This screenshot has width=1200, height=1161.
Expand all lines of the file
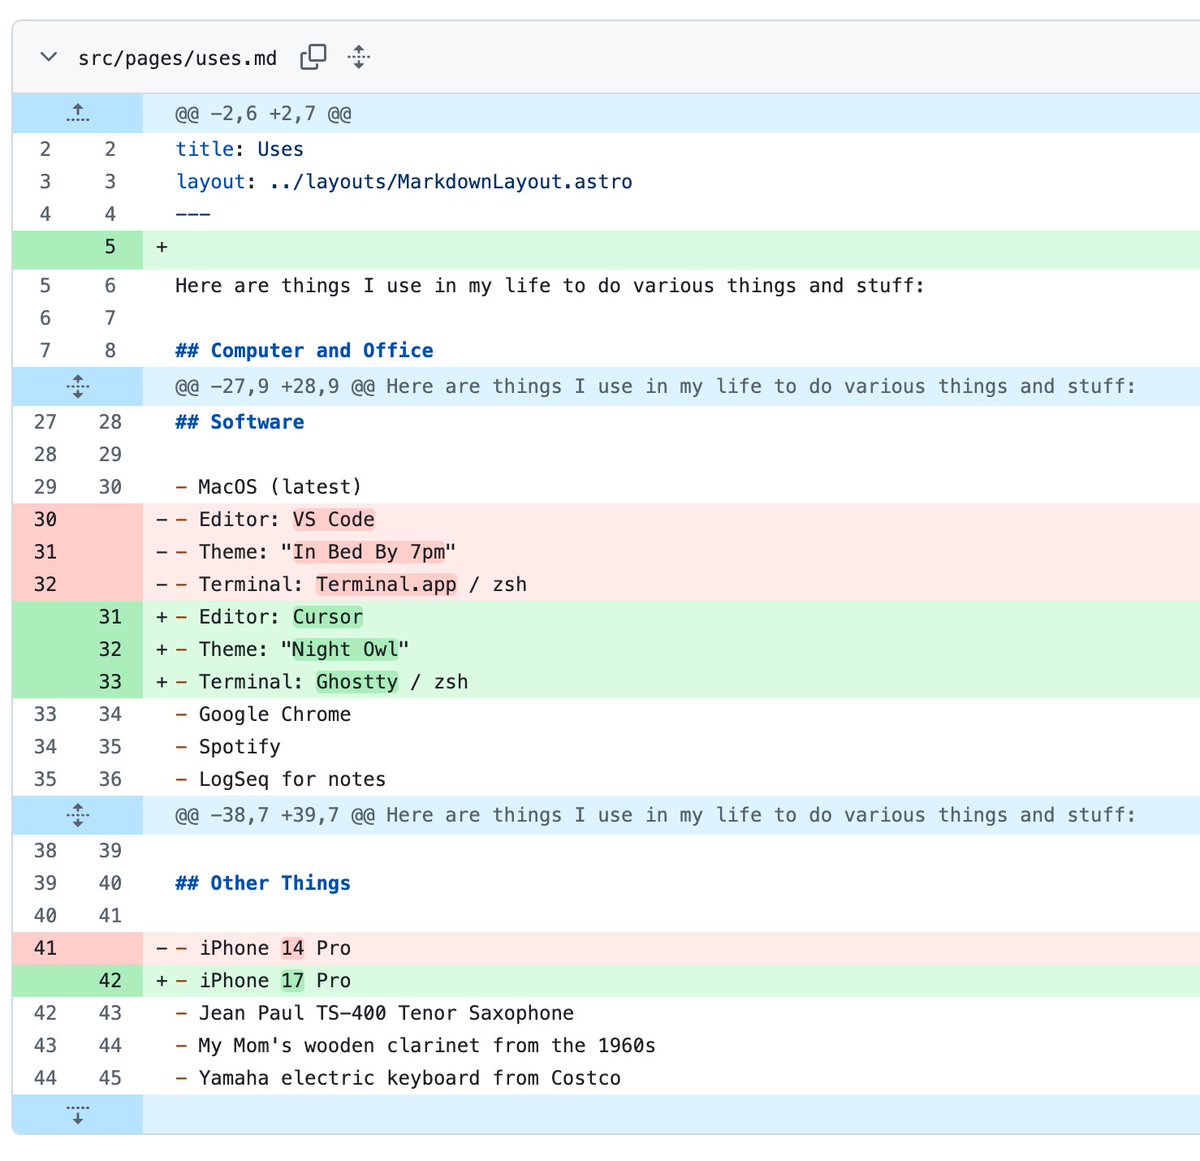(359, 57)
